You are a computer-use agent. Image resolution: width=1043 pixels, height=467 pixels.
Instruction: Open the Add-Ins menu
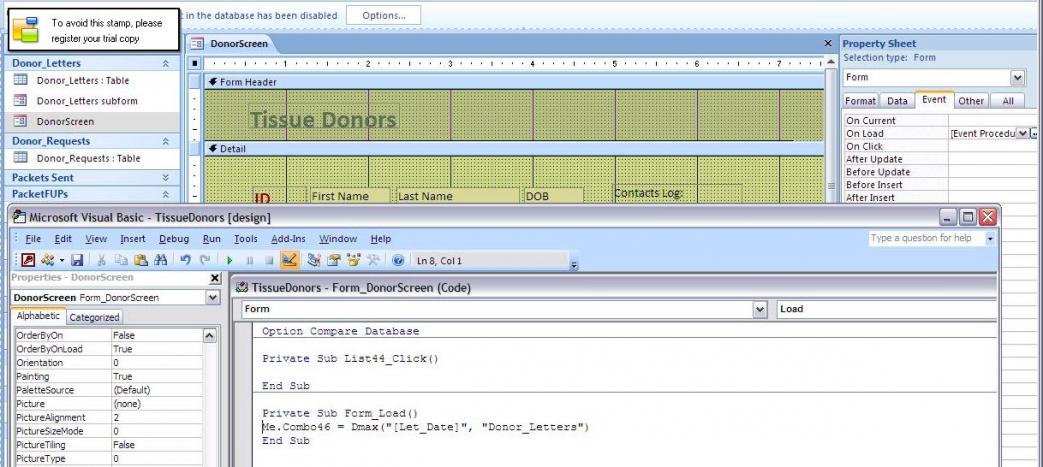coord(289,239)
